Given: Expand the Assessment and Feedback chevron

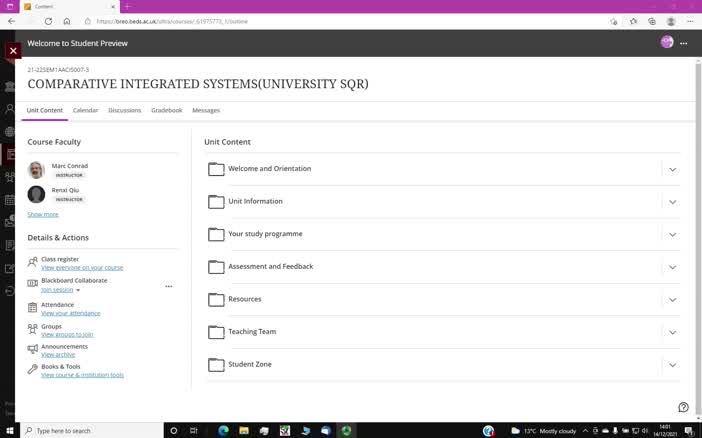Looking at the screenshot, I should coord(672,267).
